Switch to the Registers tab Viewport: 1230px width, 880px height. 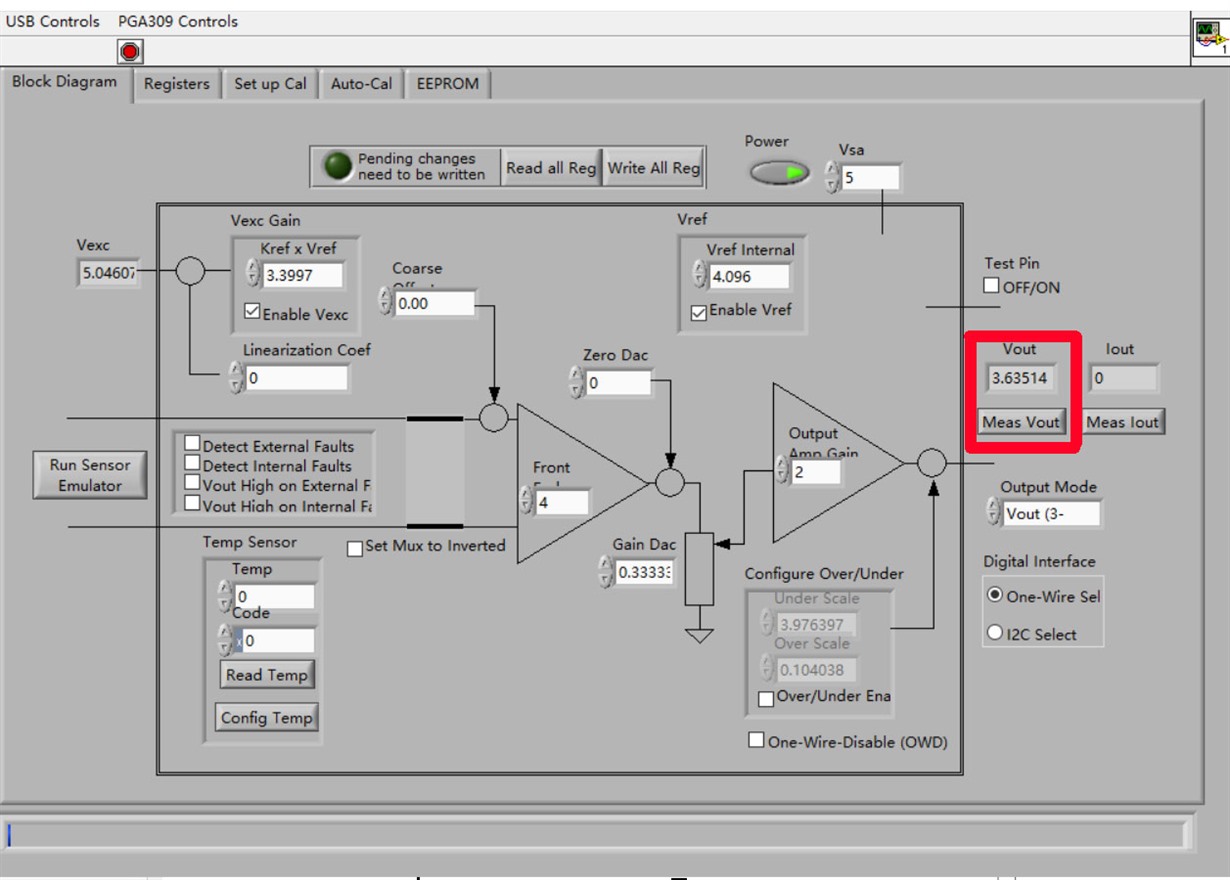[176, 84]
